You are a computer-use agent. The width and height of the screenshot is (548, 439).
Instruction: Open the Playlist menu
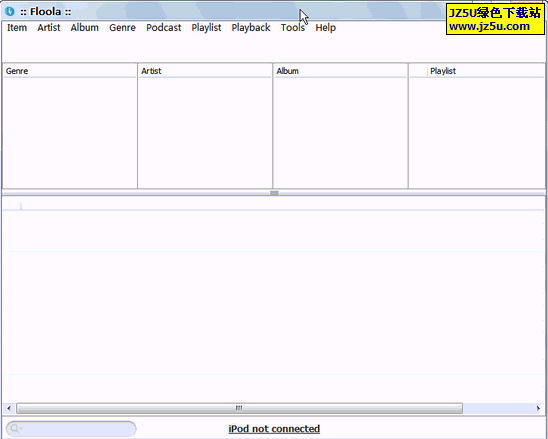click(x=206, y=28)
